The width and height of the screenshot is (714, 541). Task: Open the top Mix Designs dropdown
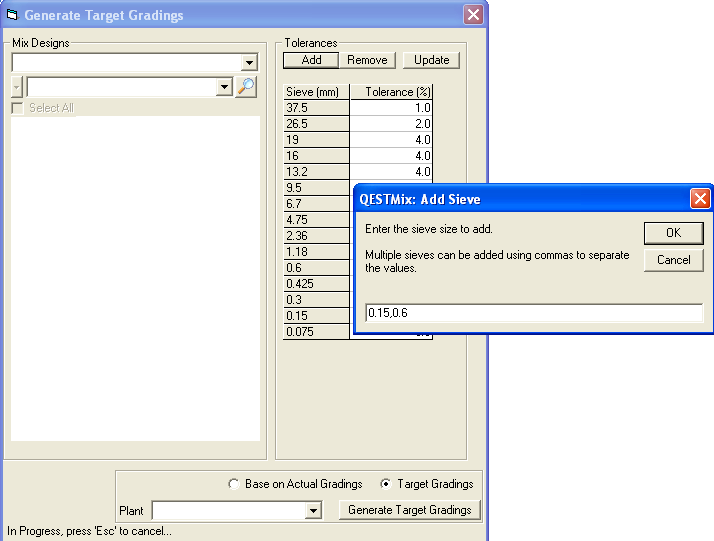[x=249, y=63]
